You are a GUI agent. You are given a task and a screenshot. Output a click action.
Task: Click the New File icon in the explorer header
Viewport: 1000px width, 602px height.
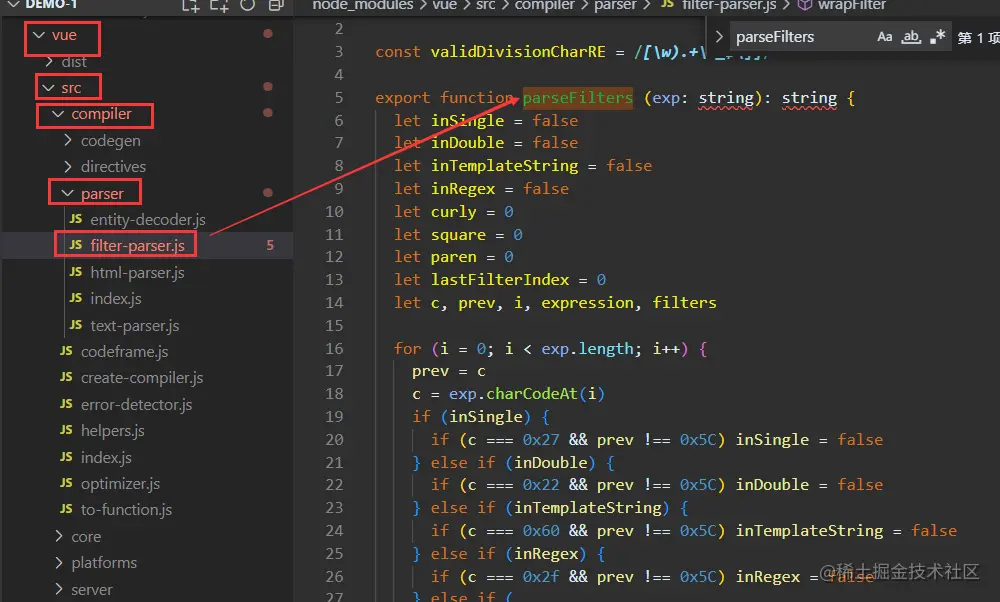191,6
